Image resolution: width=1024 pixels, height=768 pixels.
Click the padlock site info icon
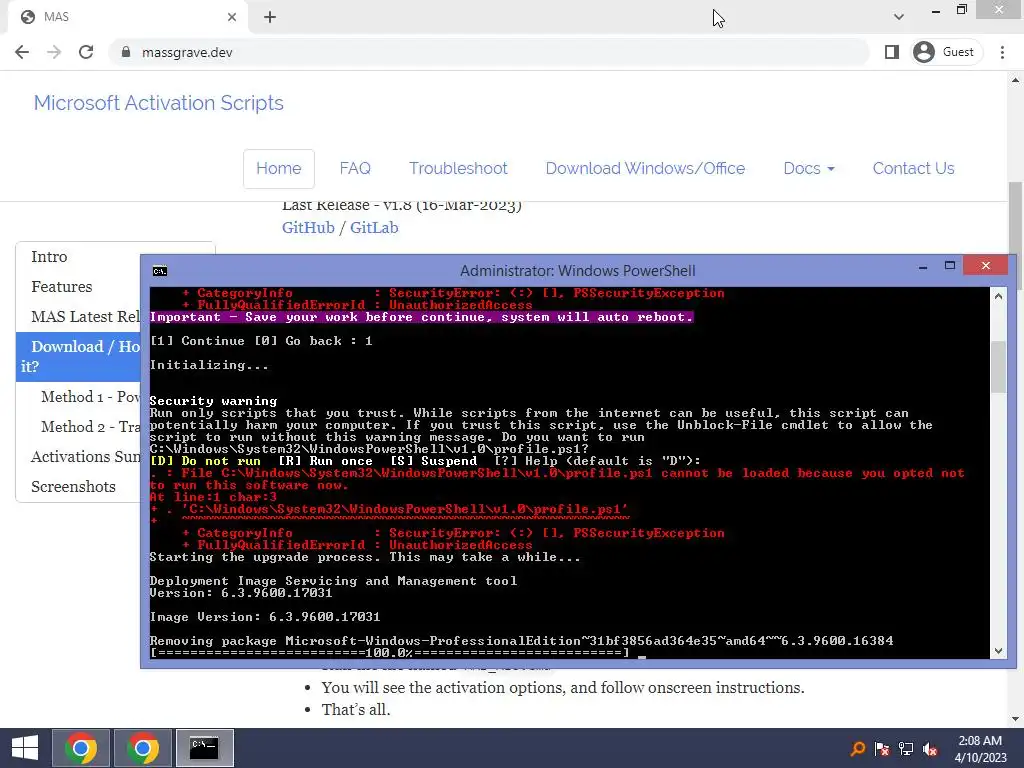pos(126,52)
